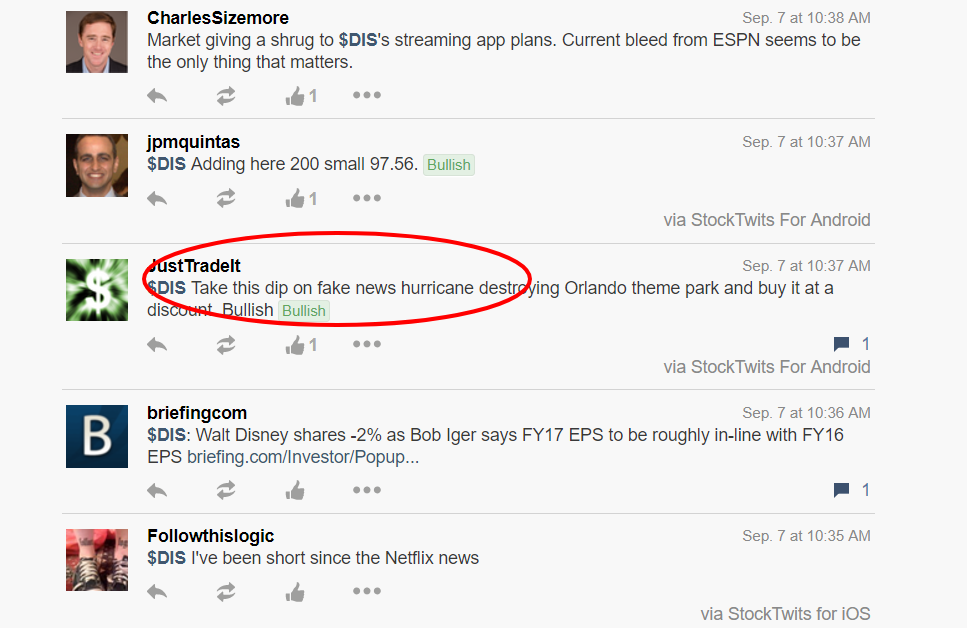Click $DIS ticker in CharlesSizemore's post
Screen dimensions: 967x628
click(x=358, y=40)
